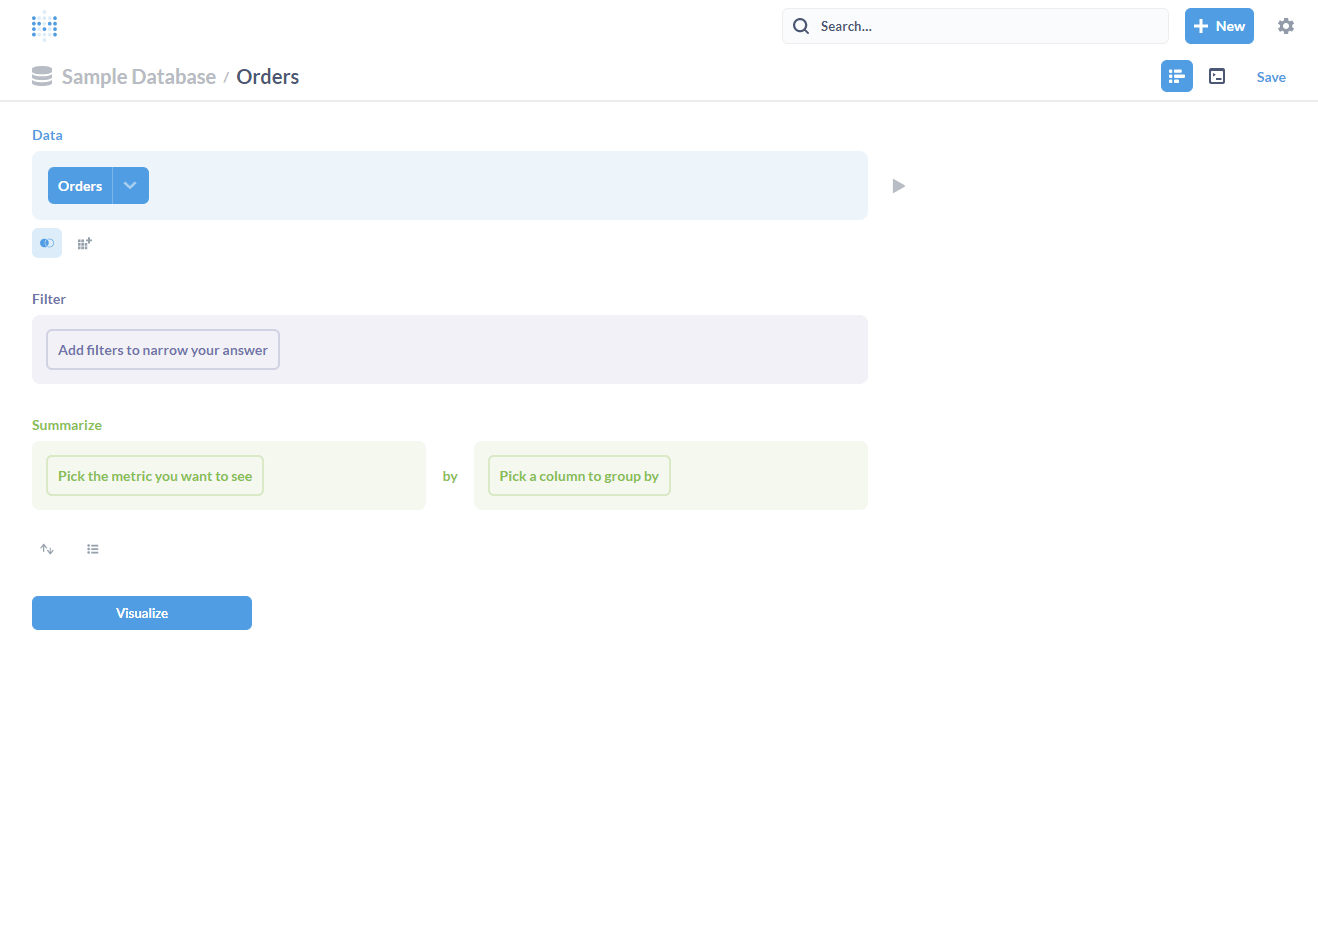Open the native SQL query view icon

pyautogui.click(x=1217, y=76)
